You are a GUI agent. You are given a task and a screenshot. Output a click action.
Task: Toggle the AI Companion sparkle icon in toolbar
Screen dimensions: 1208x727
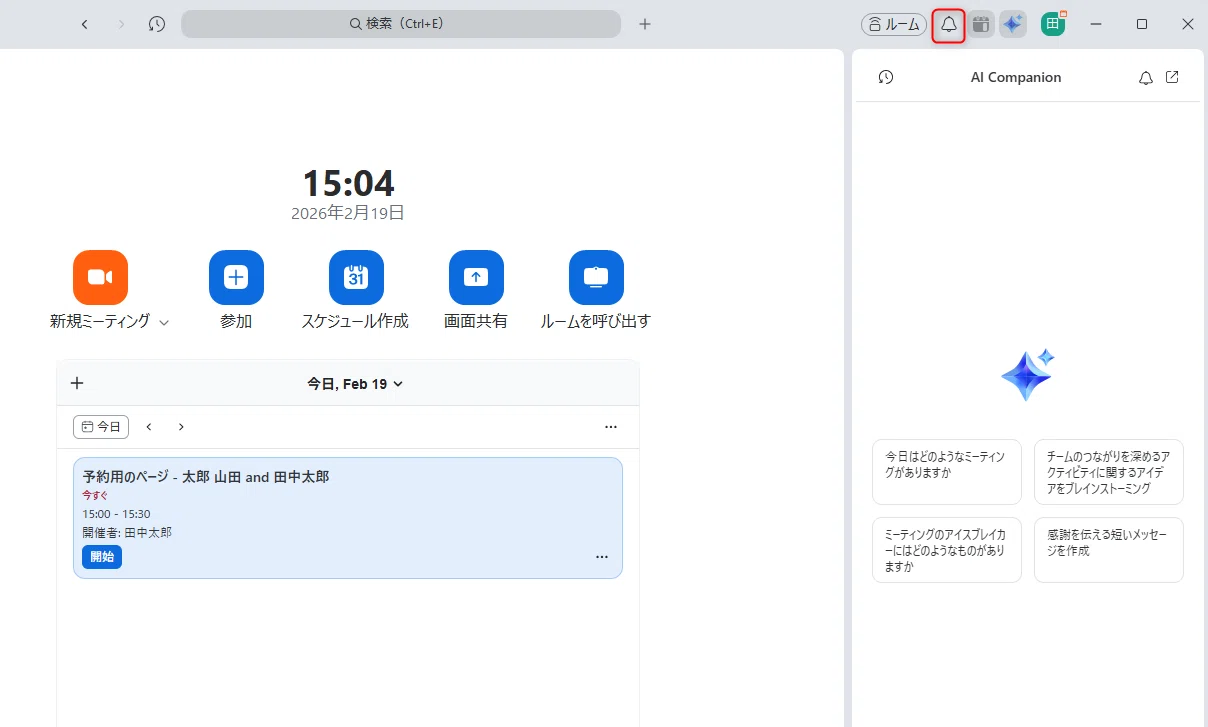click(x=1013, y=25)
